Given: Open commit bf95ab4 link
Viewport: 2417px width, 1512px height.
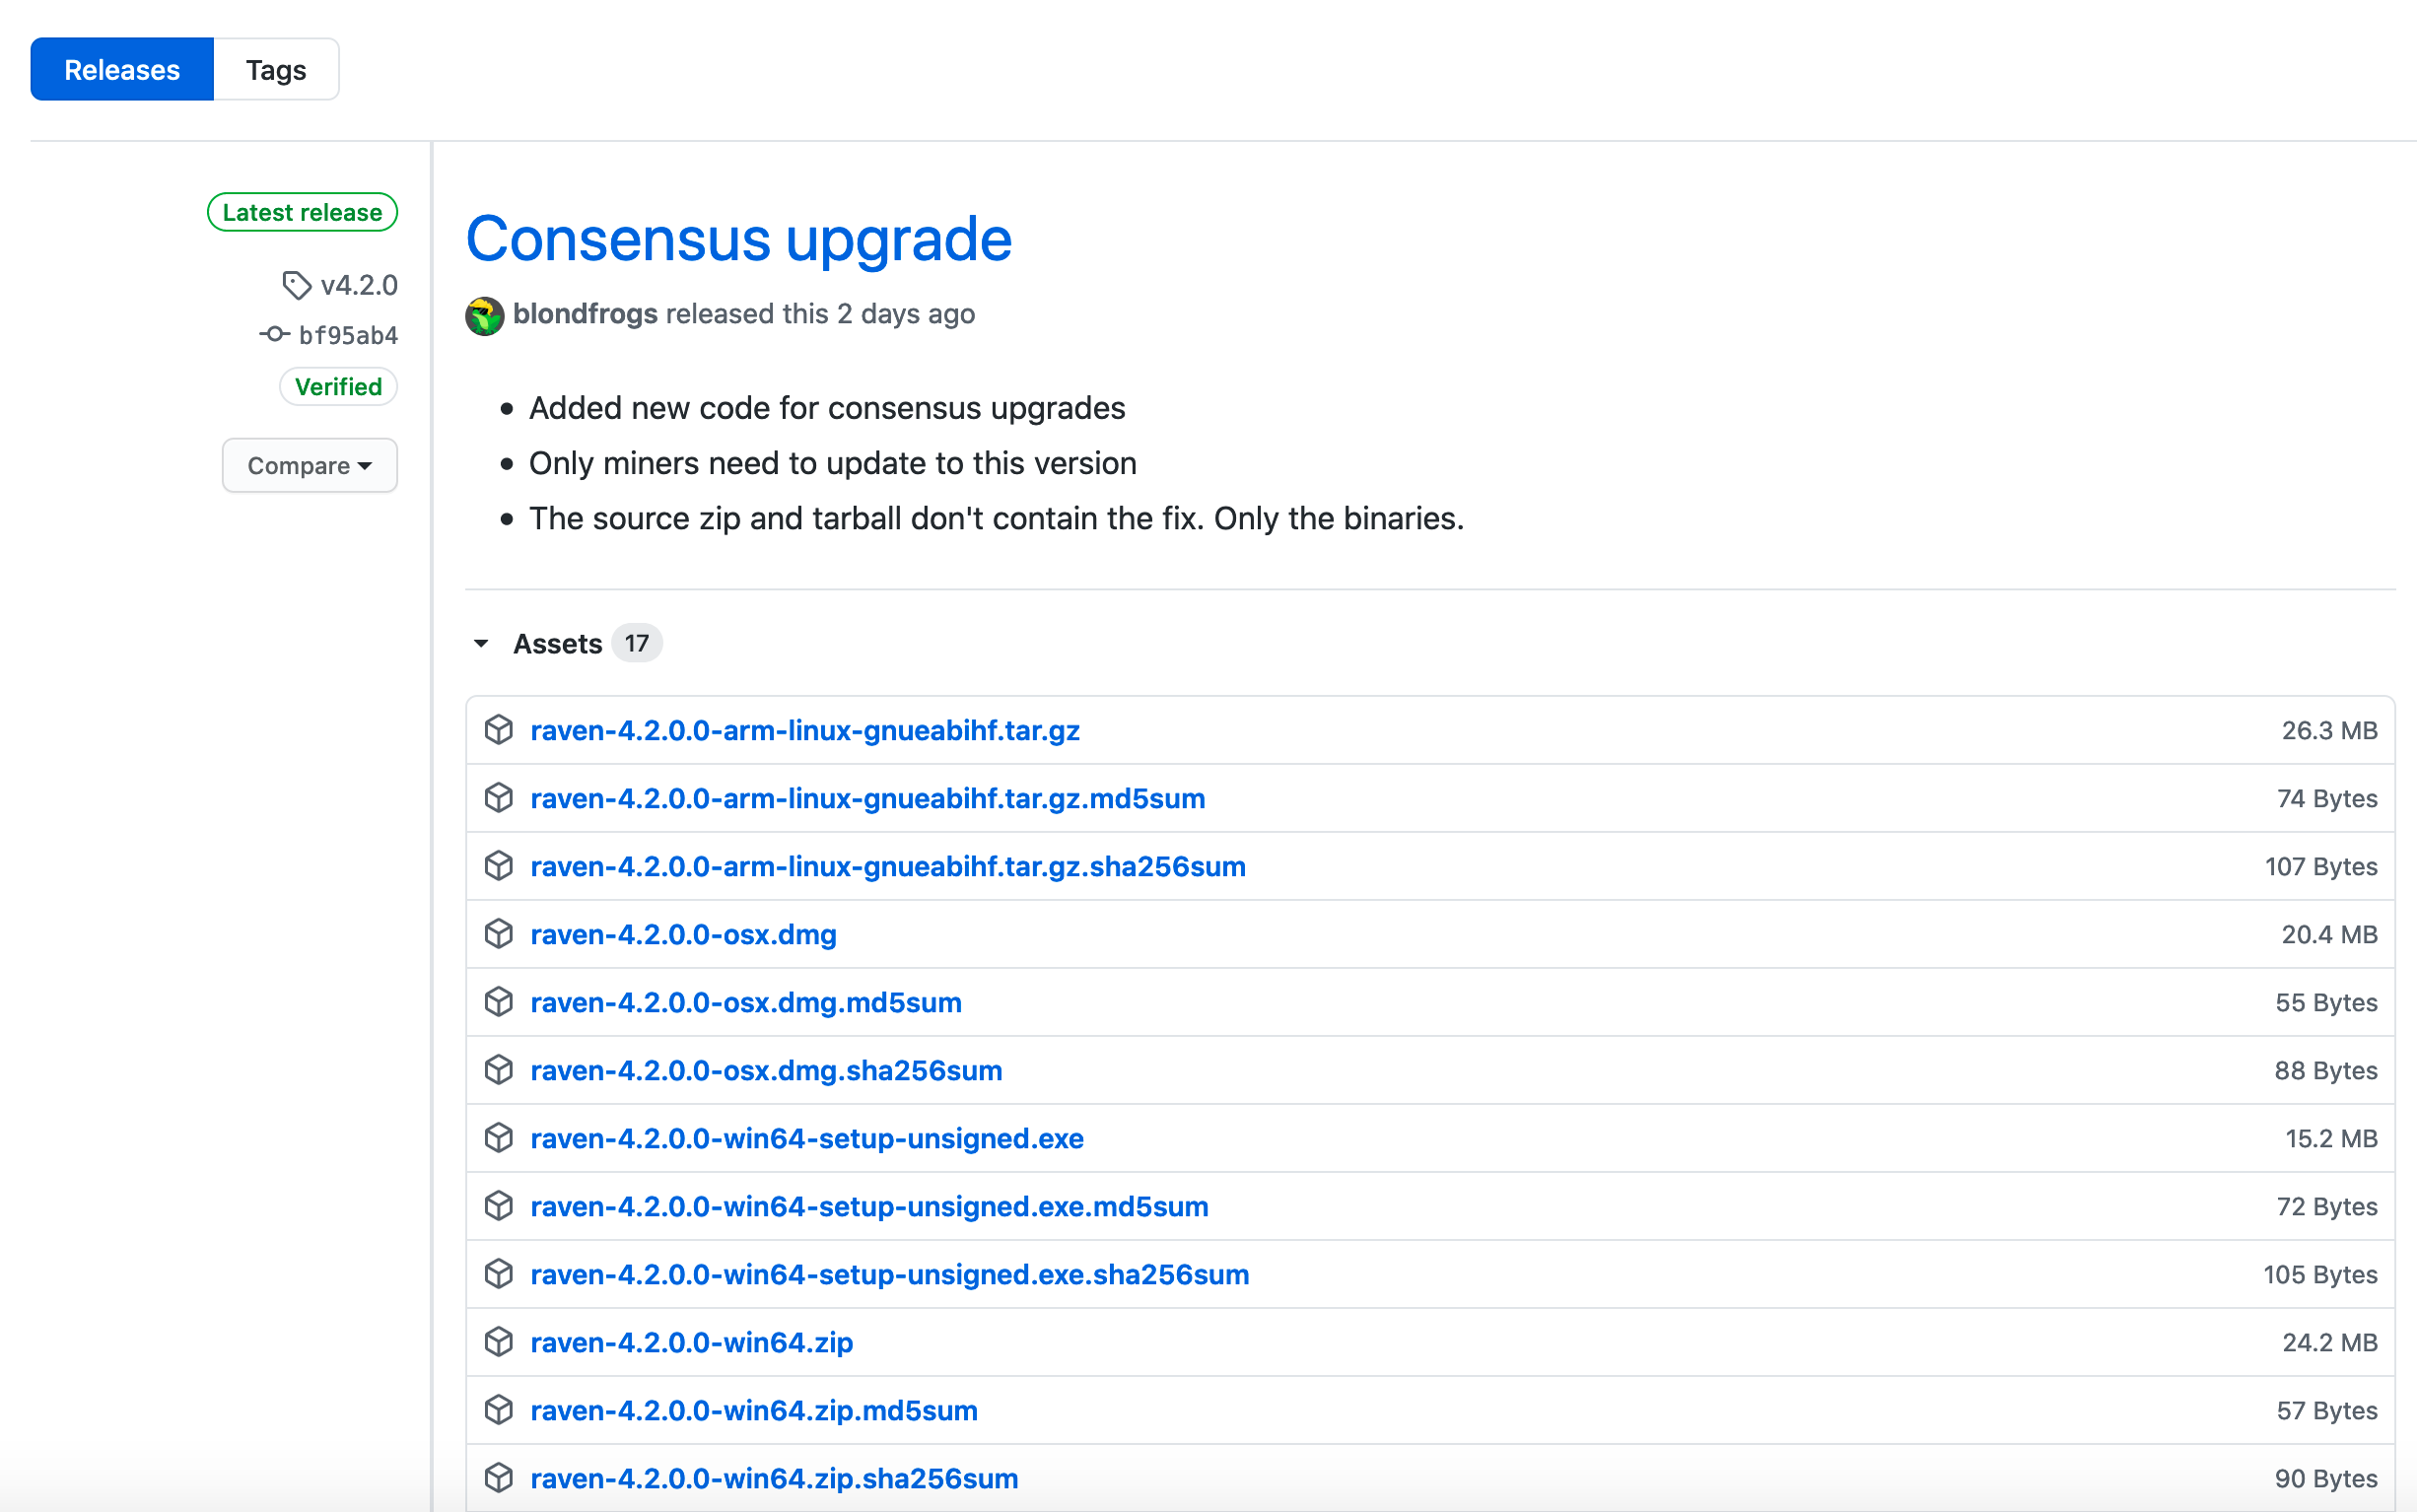Looking at the screenshot, I should 348,335.
